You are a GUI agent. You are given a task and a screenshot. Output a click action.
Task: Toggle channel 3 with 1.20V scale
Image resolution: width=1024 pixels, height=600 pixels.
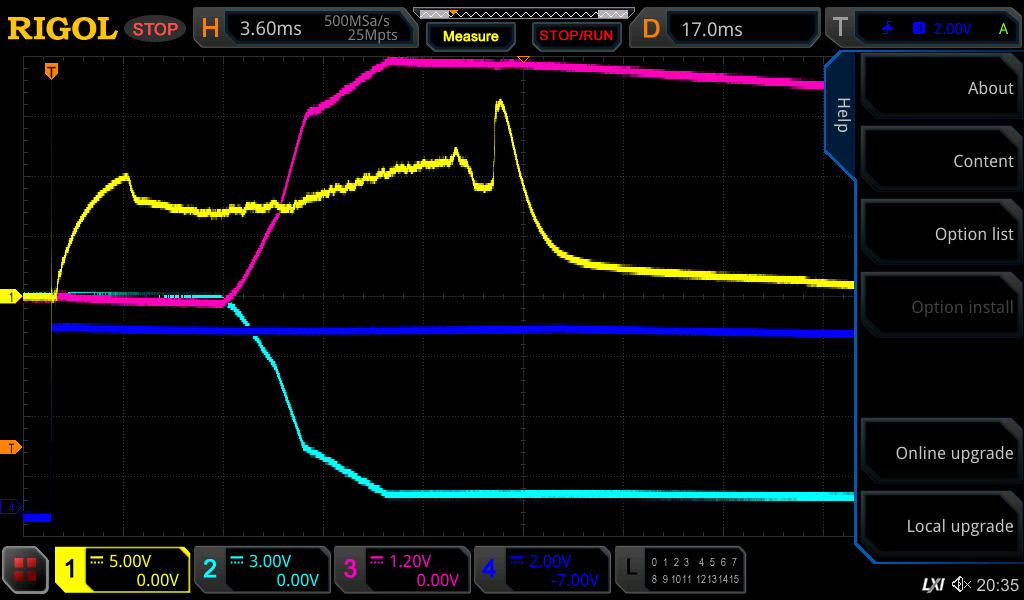pos(401,570)
